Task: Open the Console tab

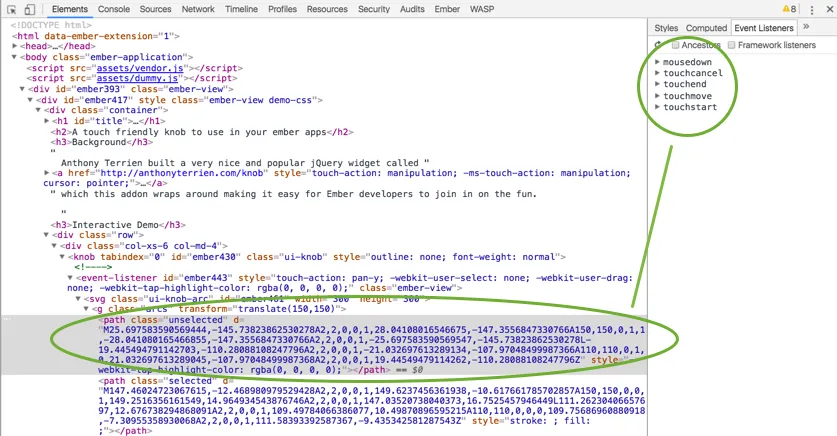Action: (x=114, y=9)
